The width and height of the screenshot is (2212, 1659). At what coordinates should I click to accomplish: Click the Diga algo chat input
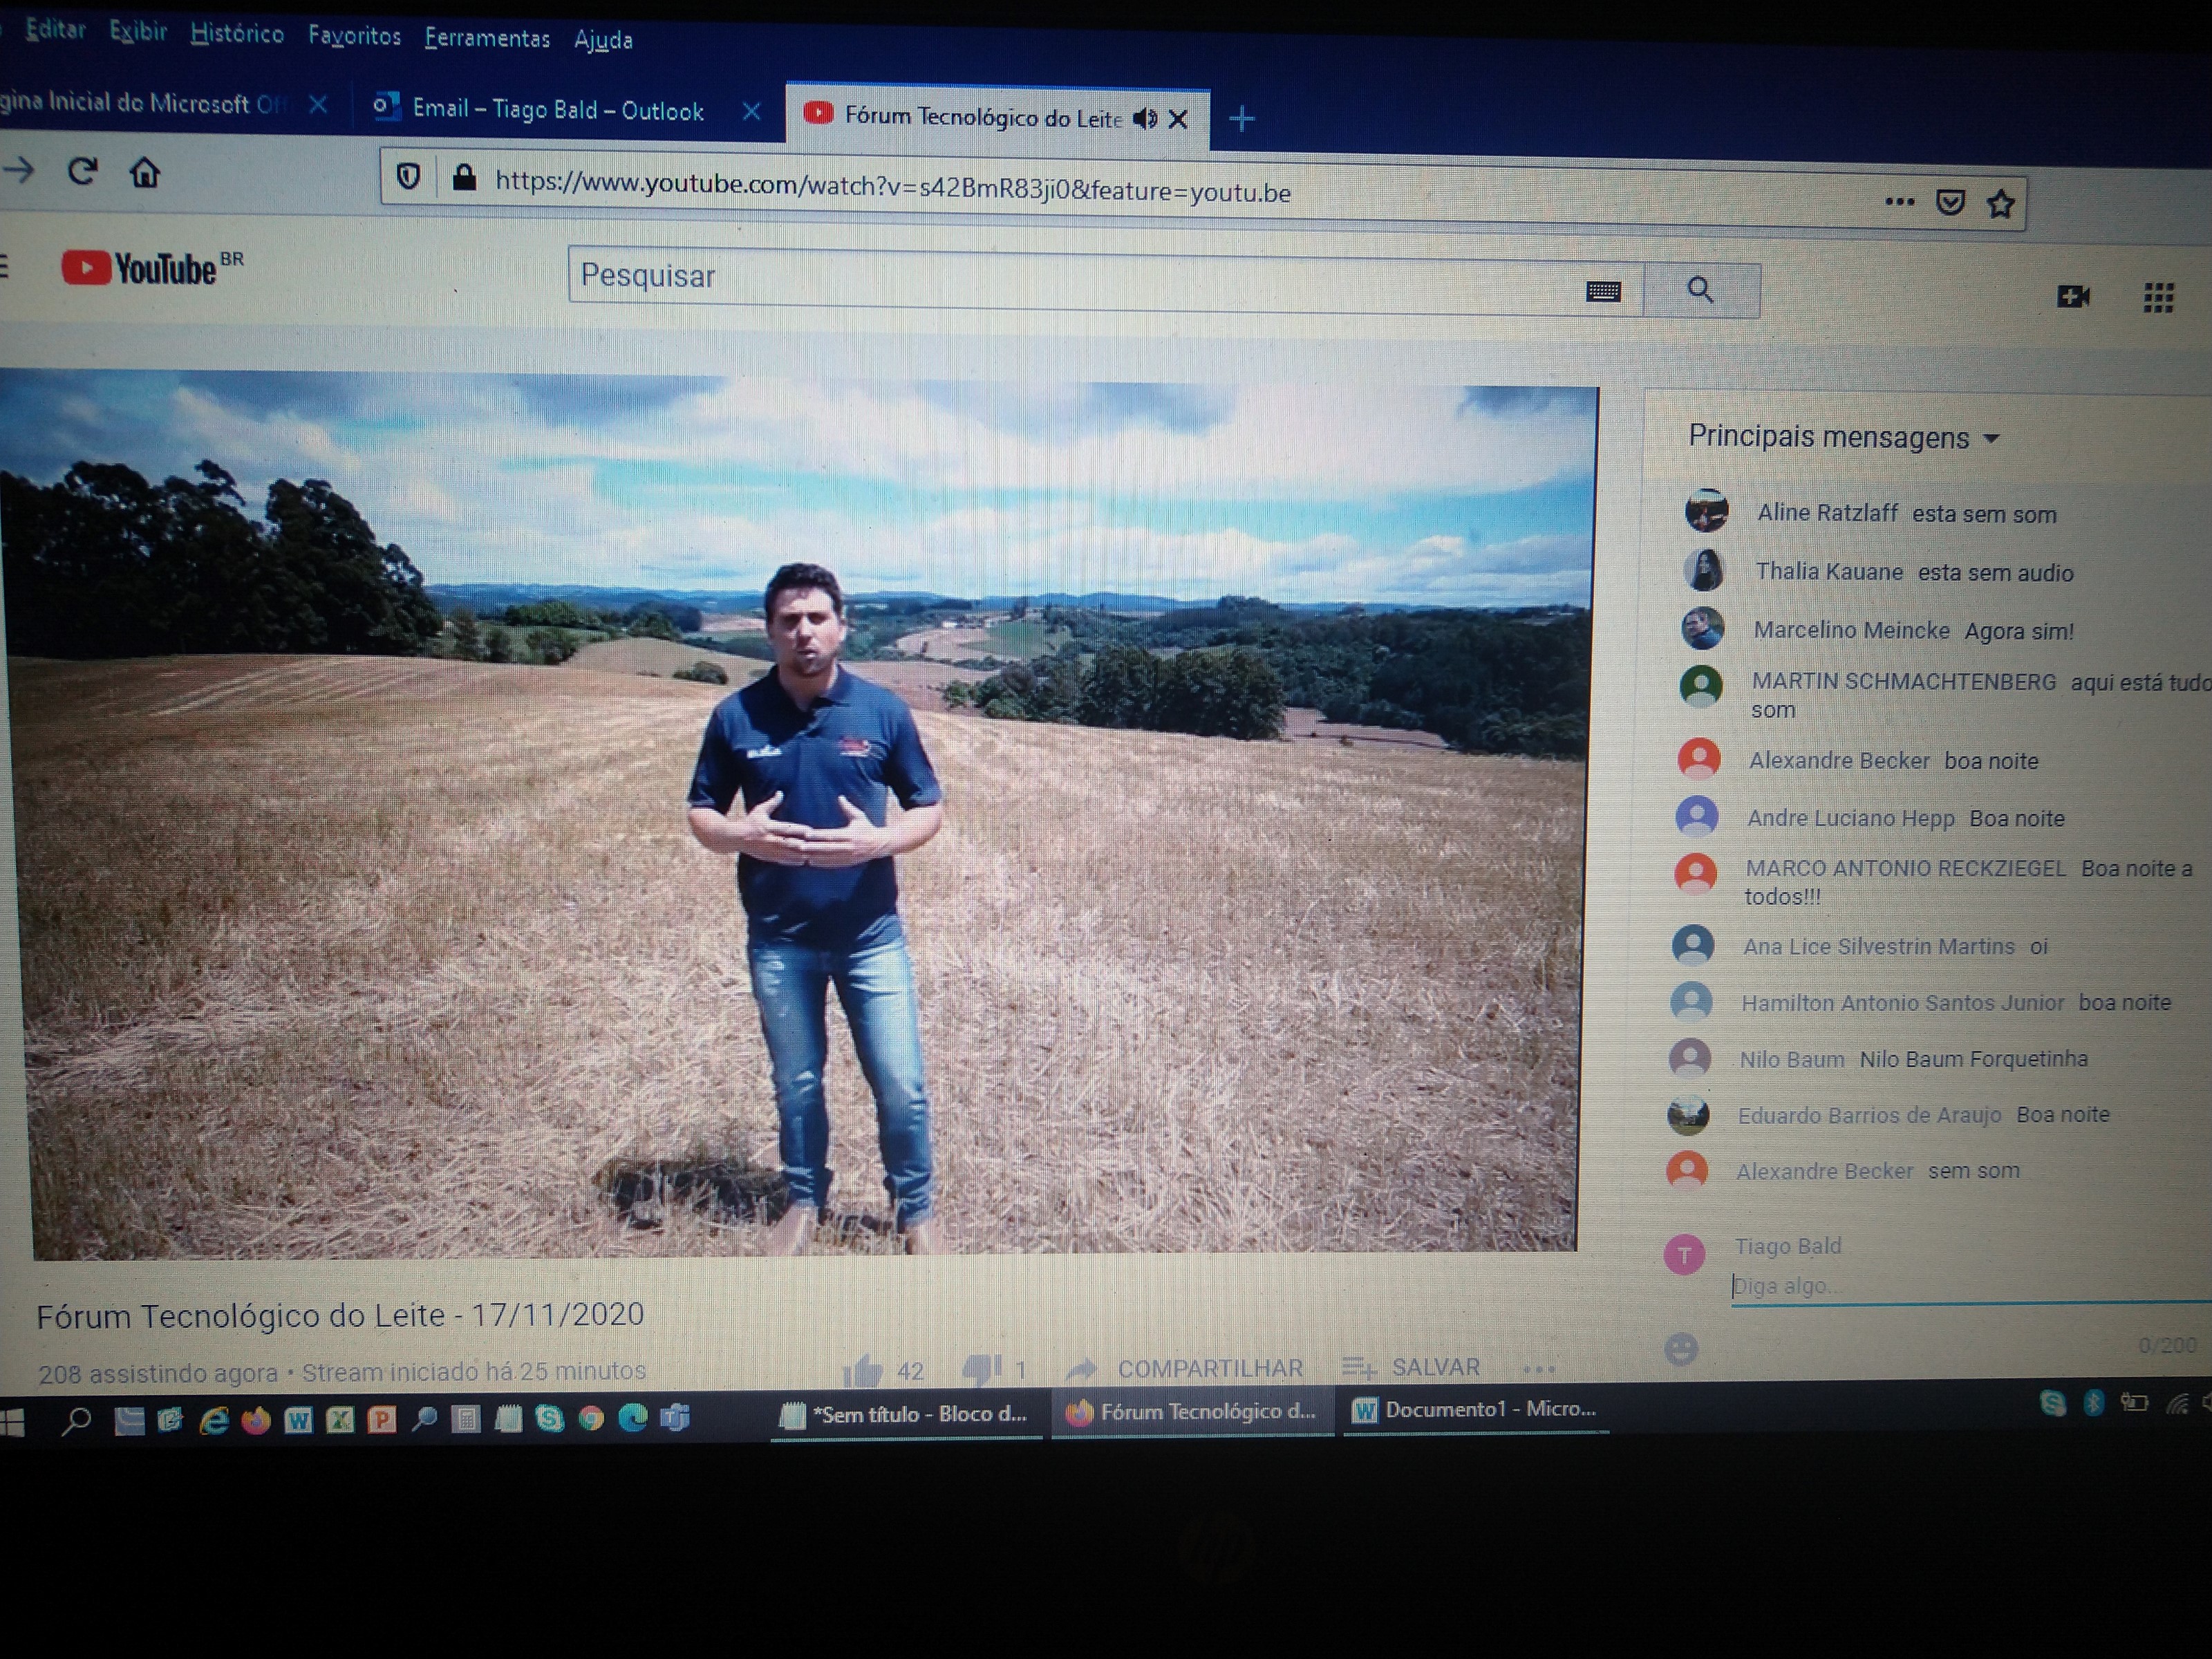1970,1287
